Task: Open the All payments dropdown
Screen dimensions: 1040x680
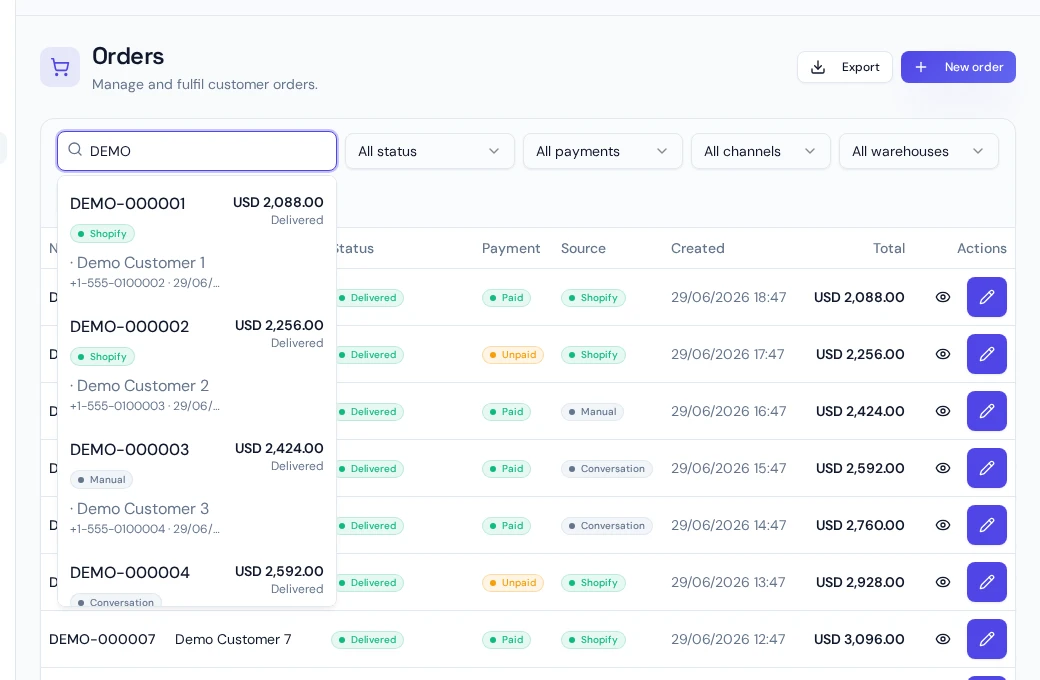Action: click(602, 151)
